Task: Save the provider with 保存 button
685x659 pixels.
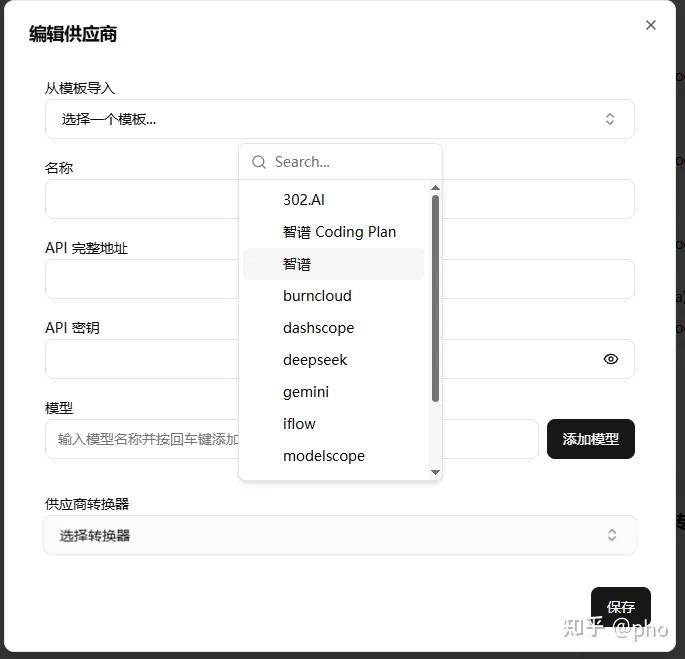Action: 621,607
